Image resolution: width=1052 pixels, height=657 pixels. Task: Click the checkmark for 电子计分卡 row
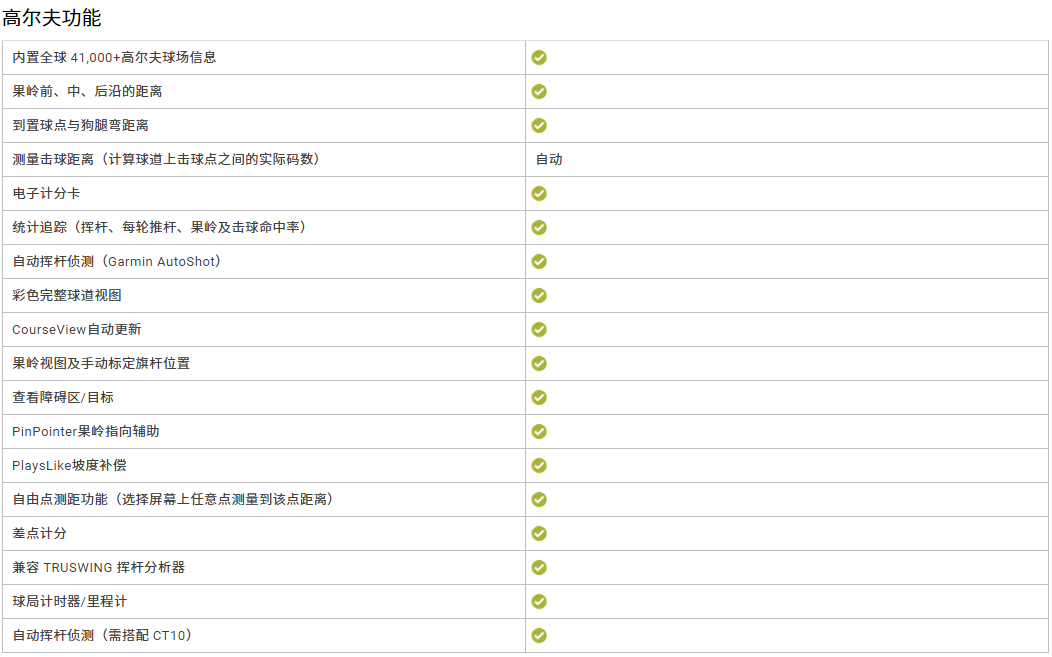pos(539,194)
